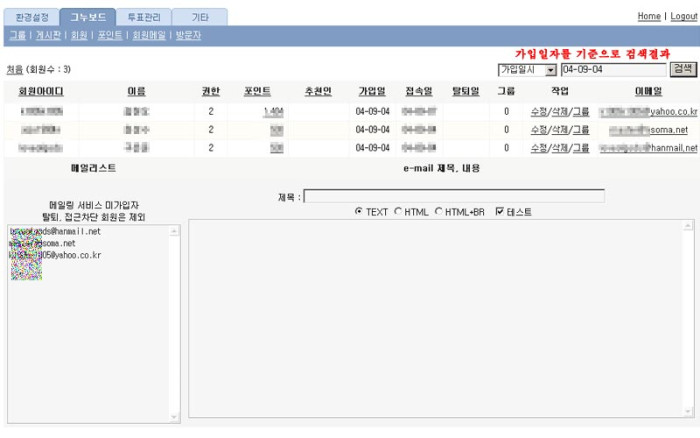Click 수정 in the first member row
700x438 pixels.
click(539, 112)
